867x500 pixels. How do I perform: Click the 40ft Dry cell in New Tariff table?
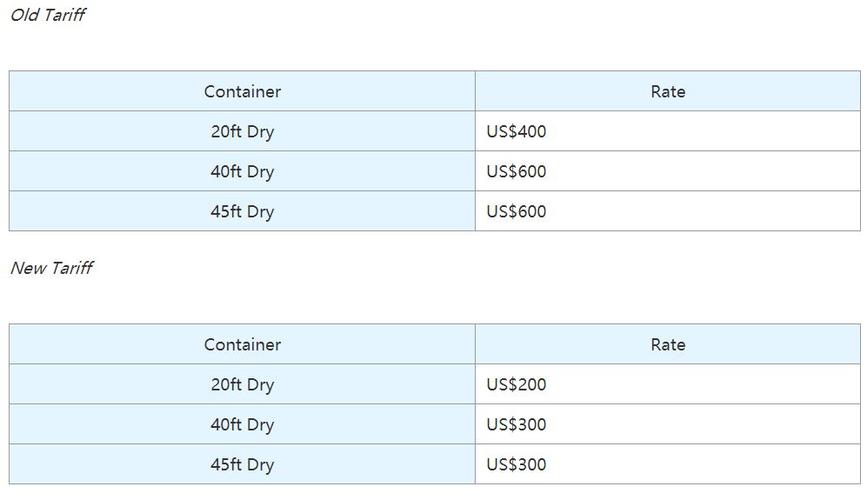tap(242, 424)
